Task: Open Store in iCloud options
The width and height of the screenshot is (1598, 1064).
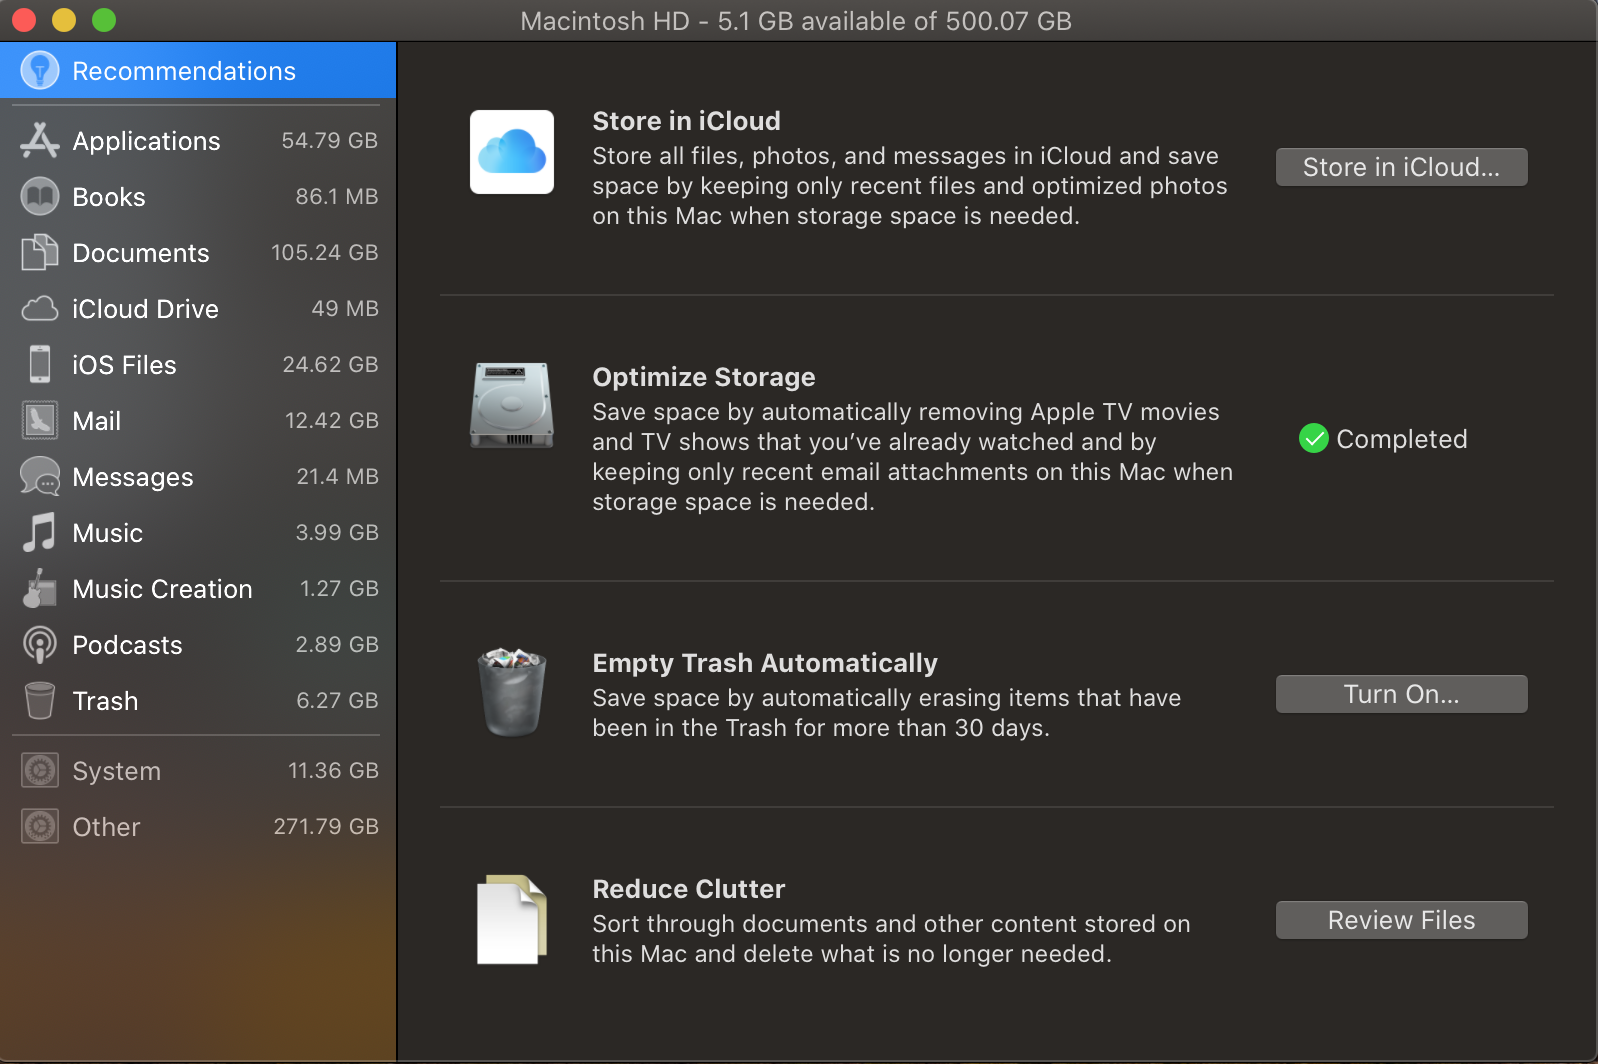Action: coord(1401,167)
